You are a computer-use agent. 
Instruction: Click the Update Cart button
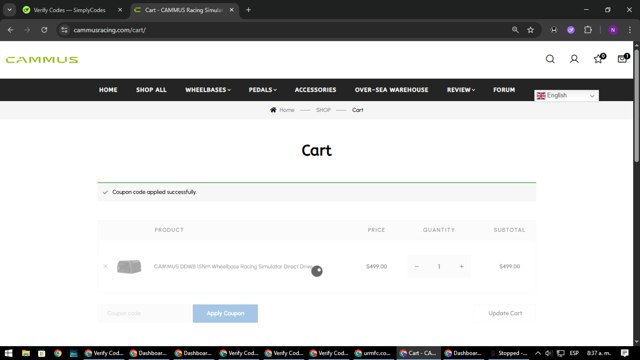[x=505, y=313]
